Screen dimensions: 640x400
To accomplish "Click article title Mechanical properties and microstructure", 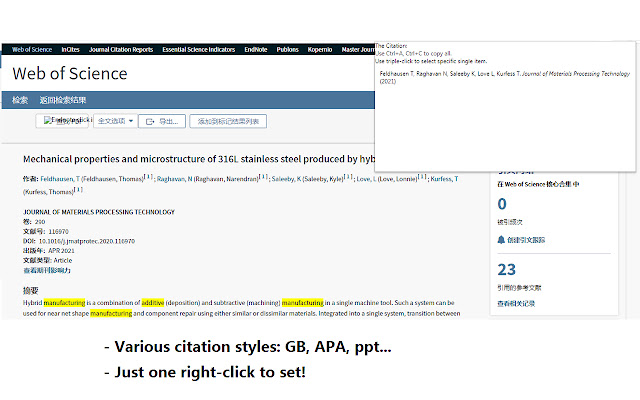I will [x=198, y=159].
